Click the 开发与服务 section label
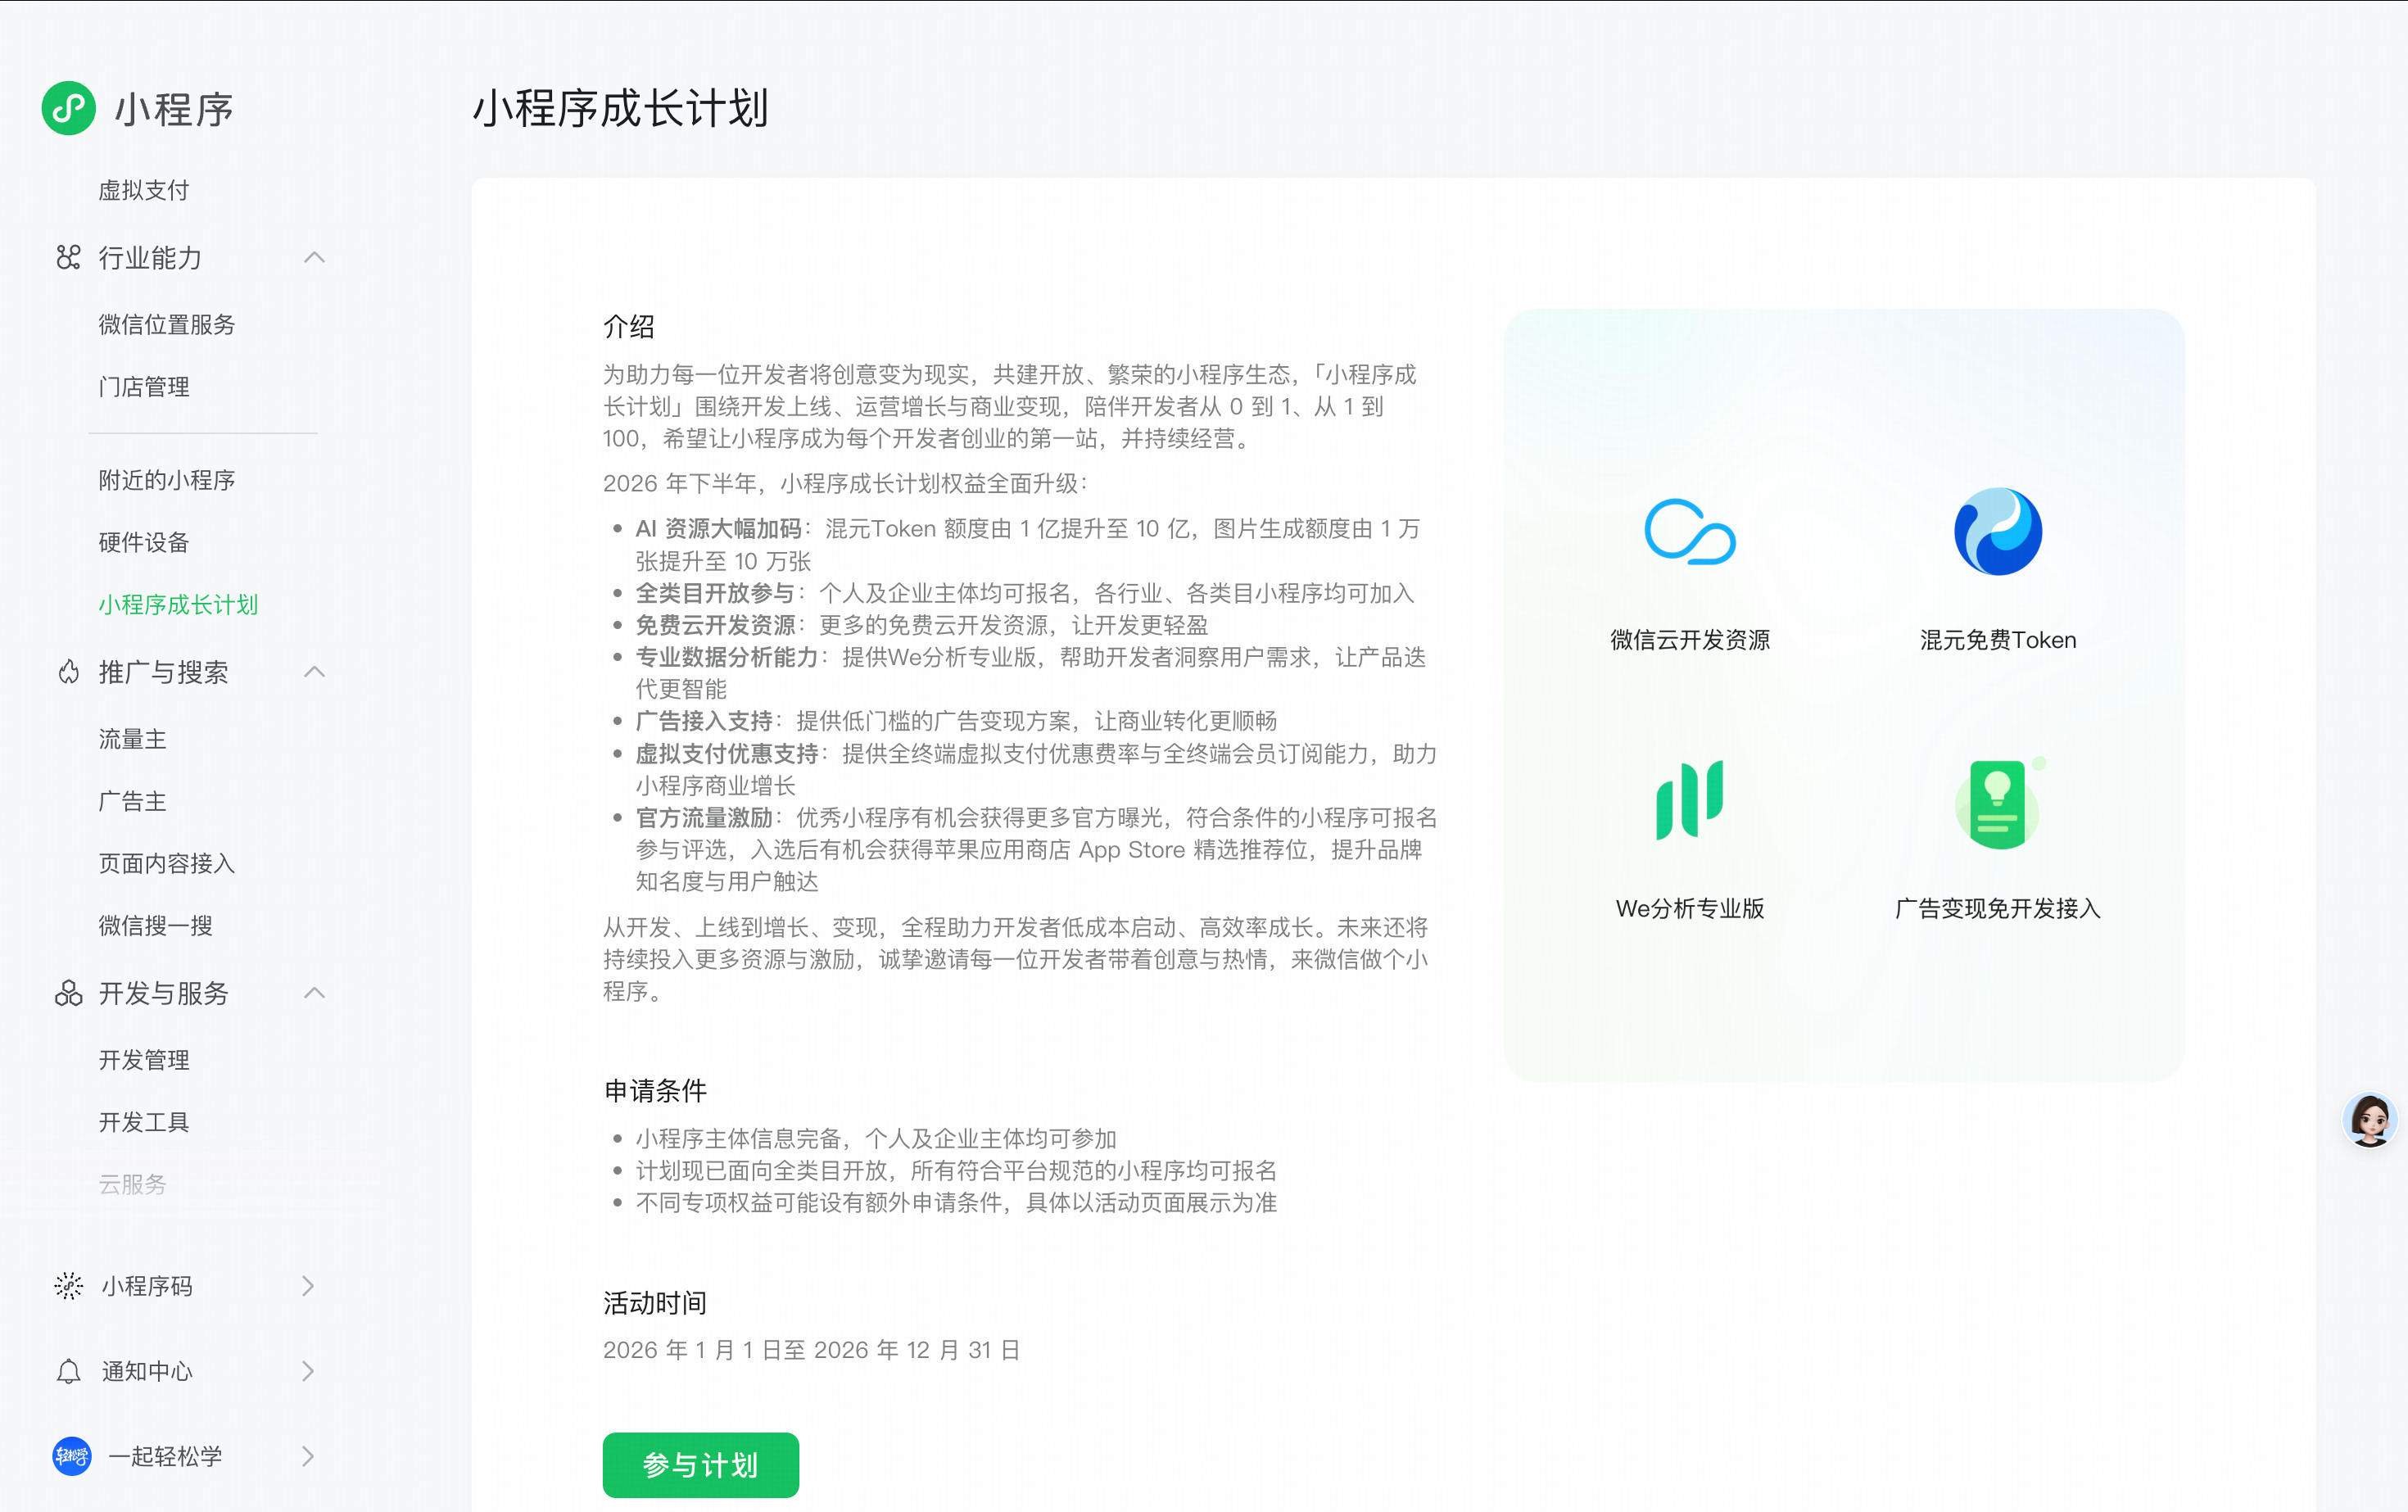 [x=163, y=993]
